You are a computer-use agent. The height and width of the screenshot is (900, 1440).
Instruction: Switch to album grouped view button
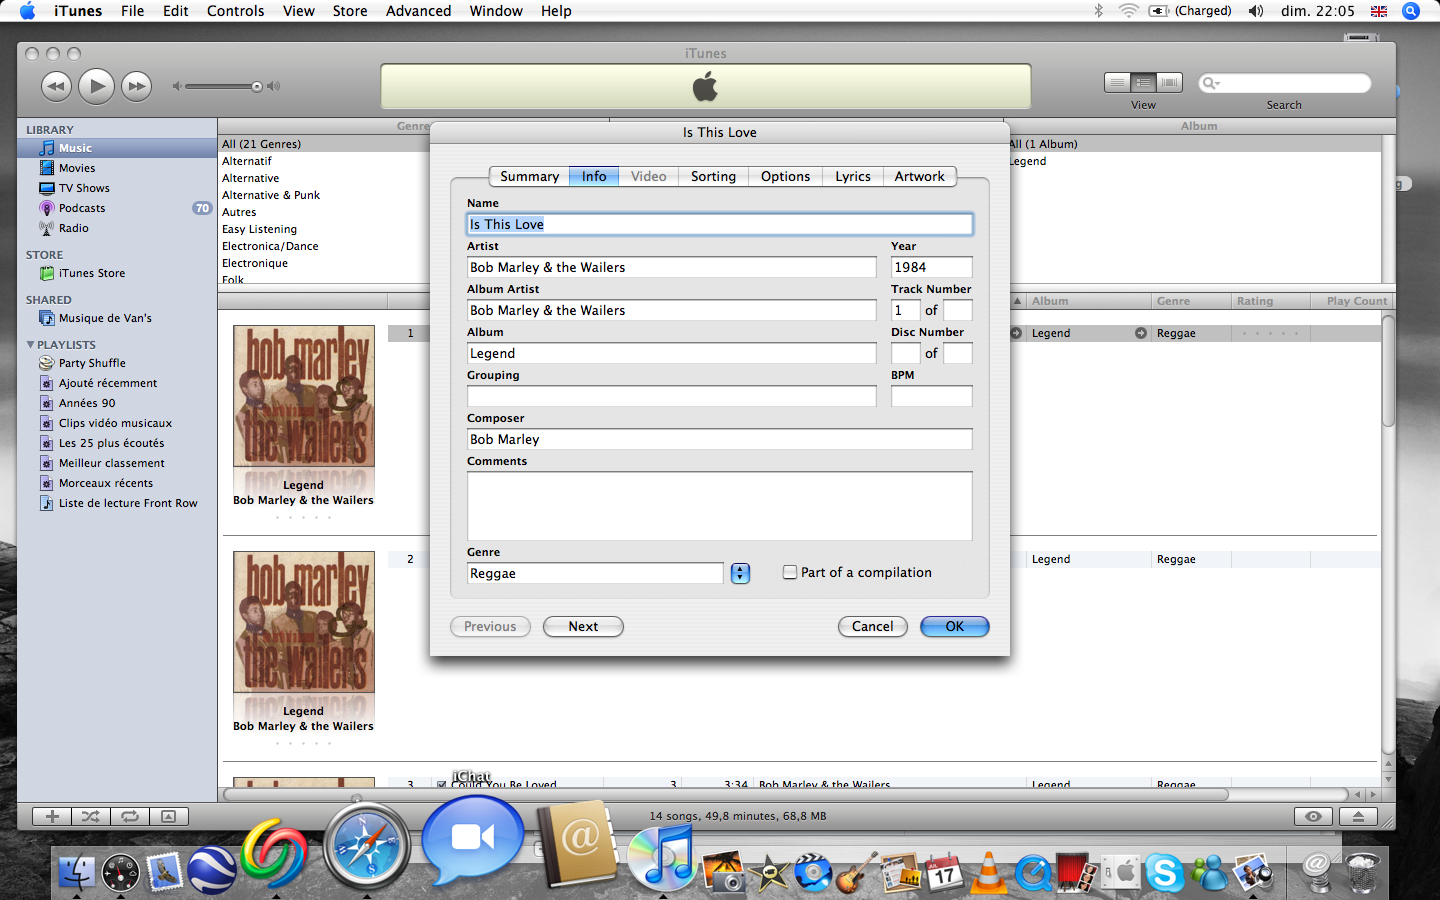pos(1143,83)
